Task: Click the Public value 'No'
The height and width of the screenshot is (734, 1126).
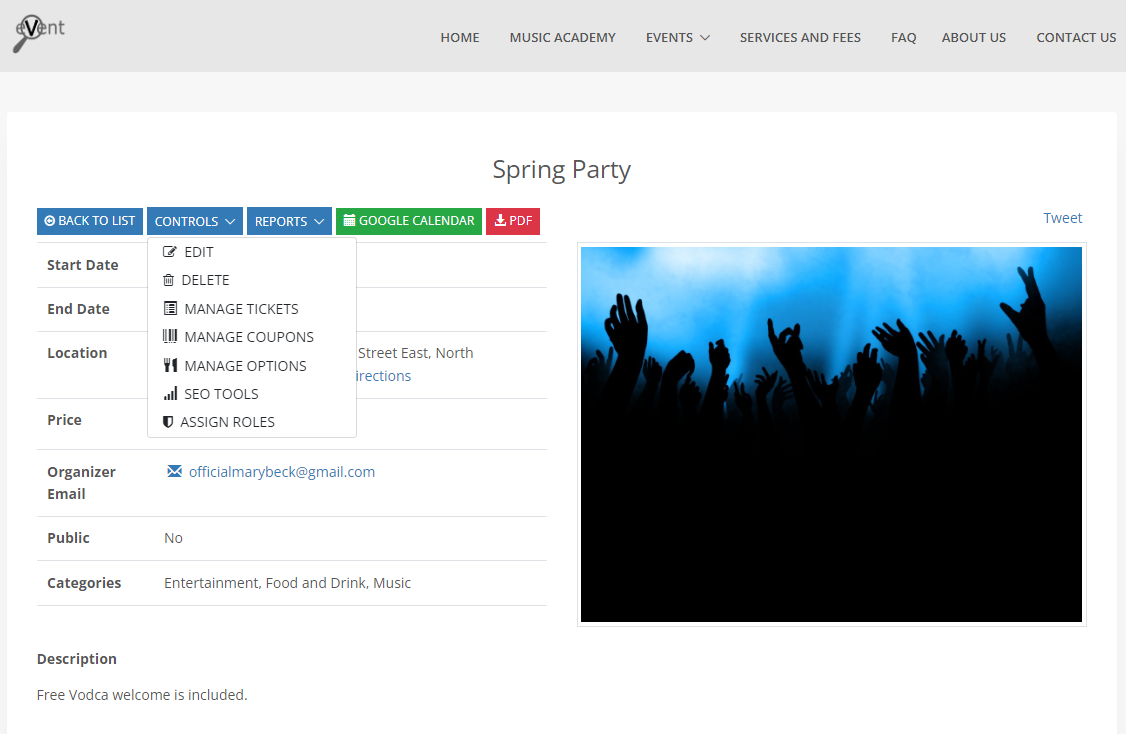Action: (173, 538)
